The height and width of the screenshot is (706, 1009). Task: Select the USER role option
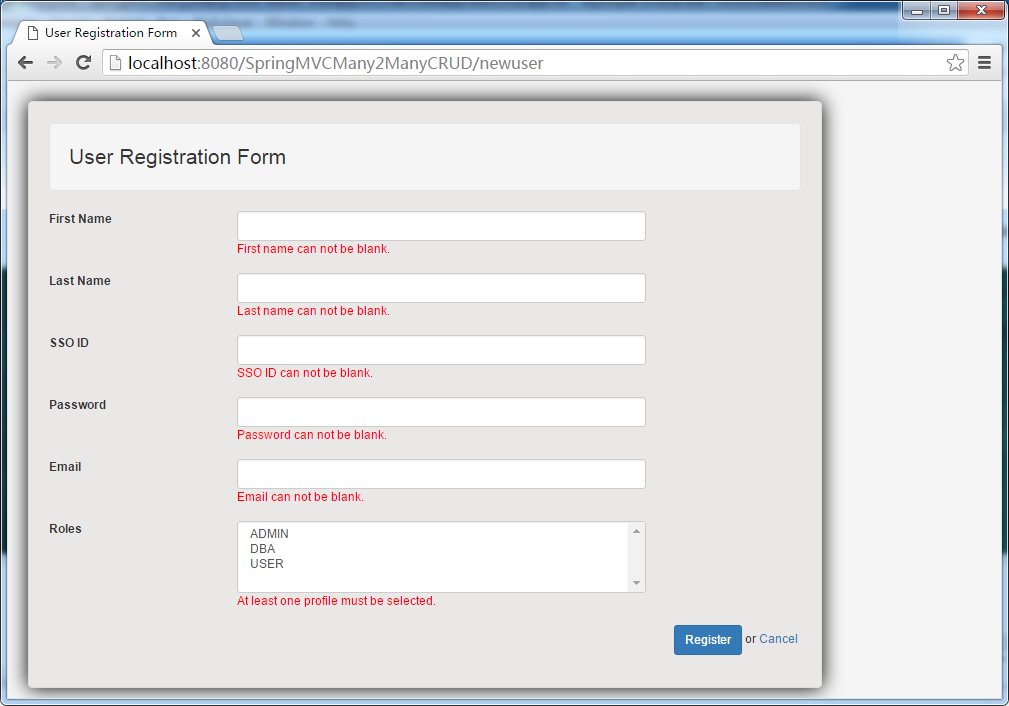tap(266, 563)
